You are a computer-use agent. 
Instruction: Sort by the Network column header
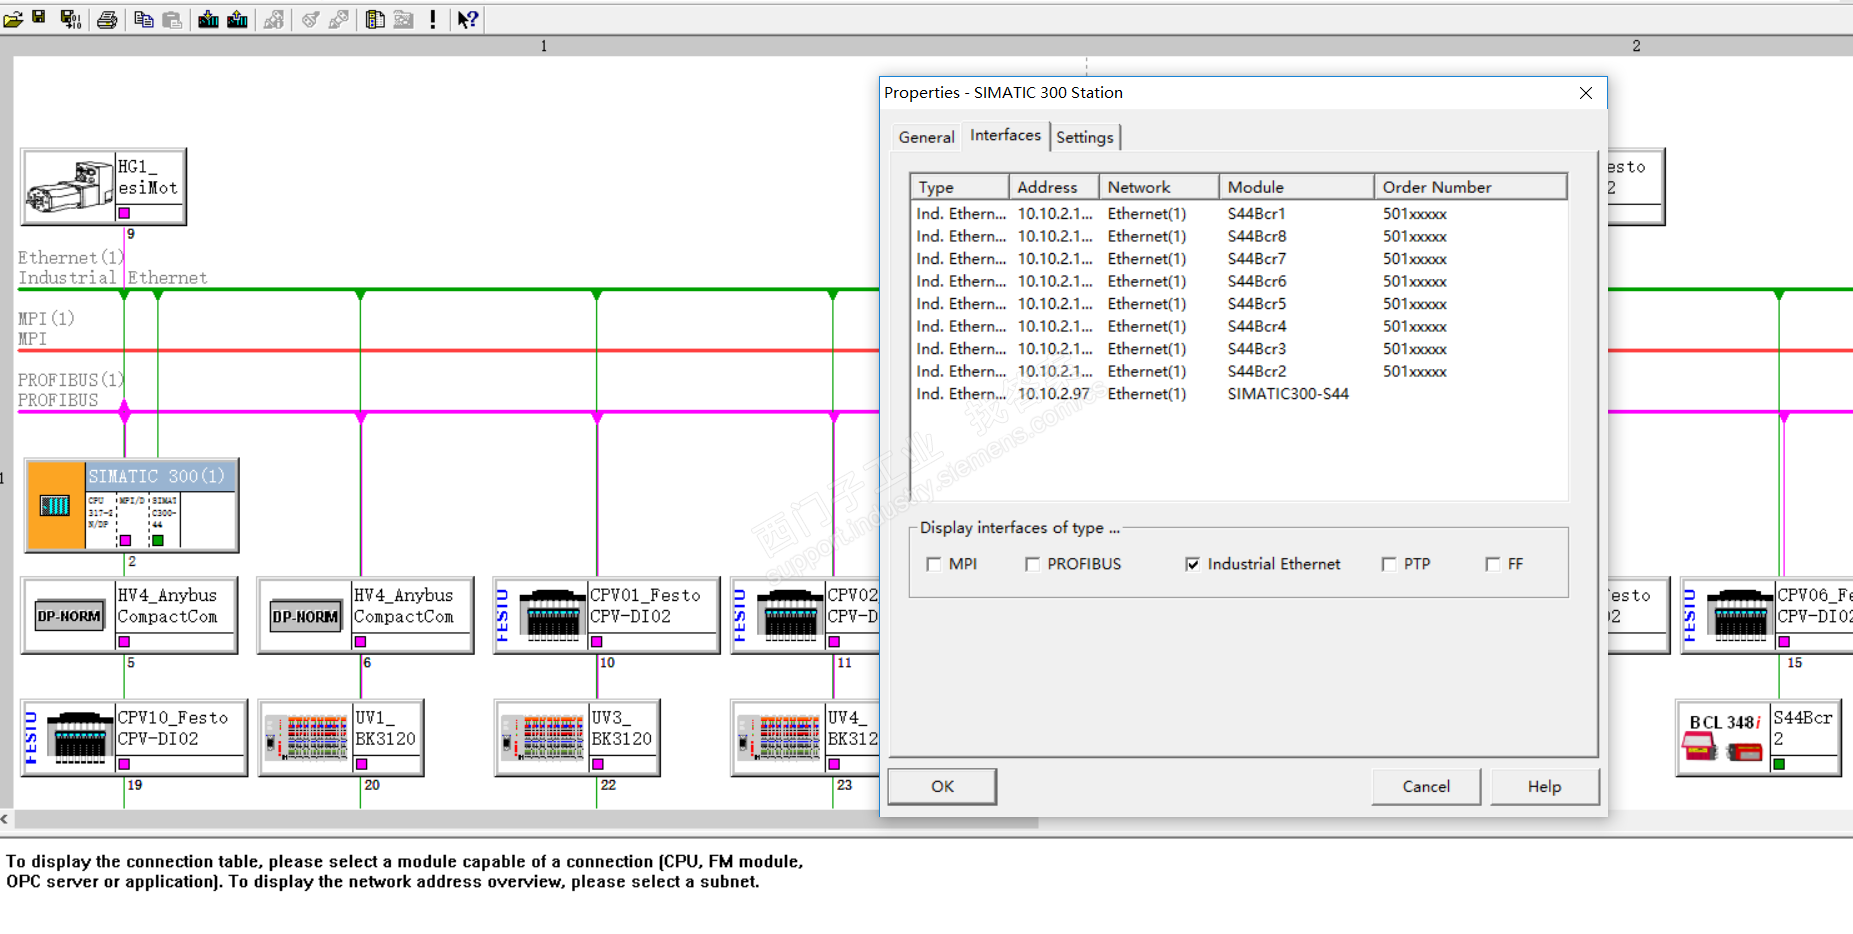(1159, 187)
